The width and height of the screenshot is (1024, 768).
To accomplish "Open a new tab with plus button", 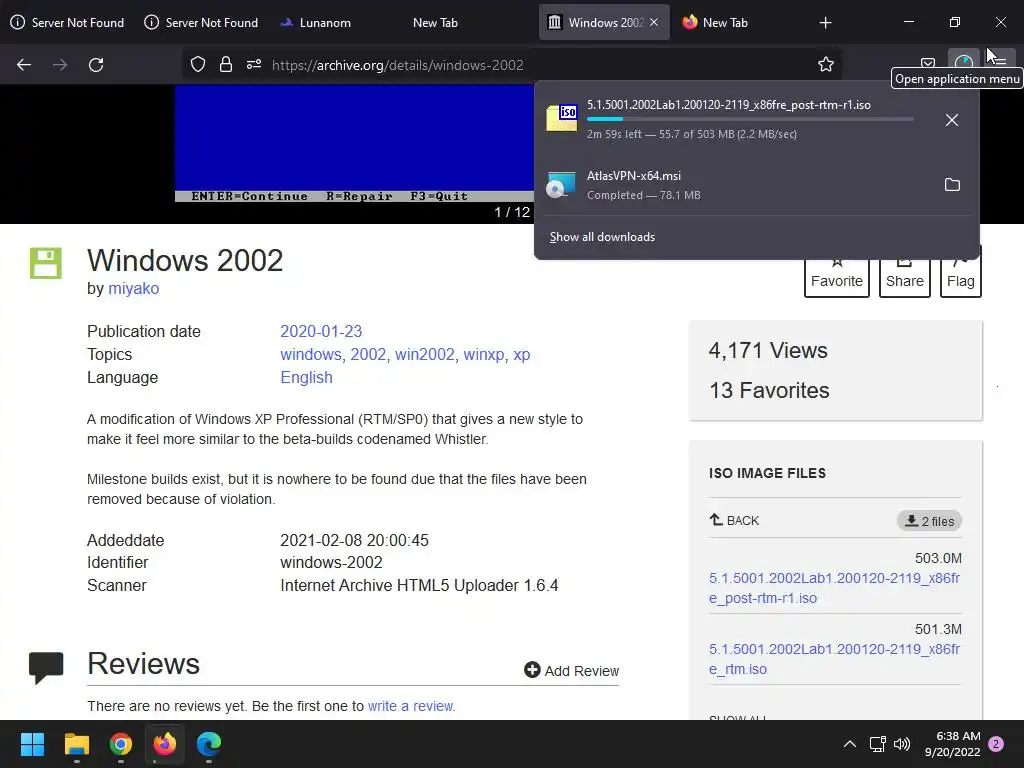I will pyautogui.click(x=825, y=23).
